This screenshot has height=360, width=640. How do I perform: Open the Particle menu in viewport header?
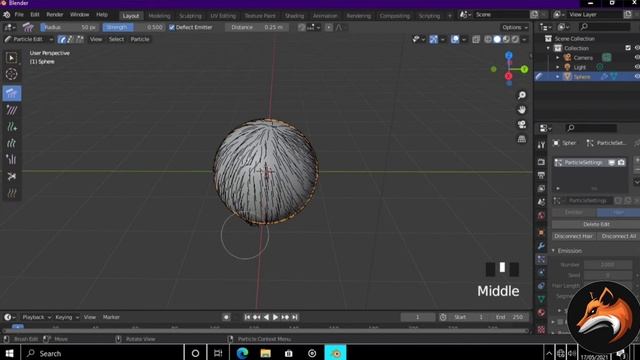(x=140, y=40)
